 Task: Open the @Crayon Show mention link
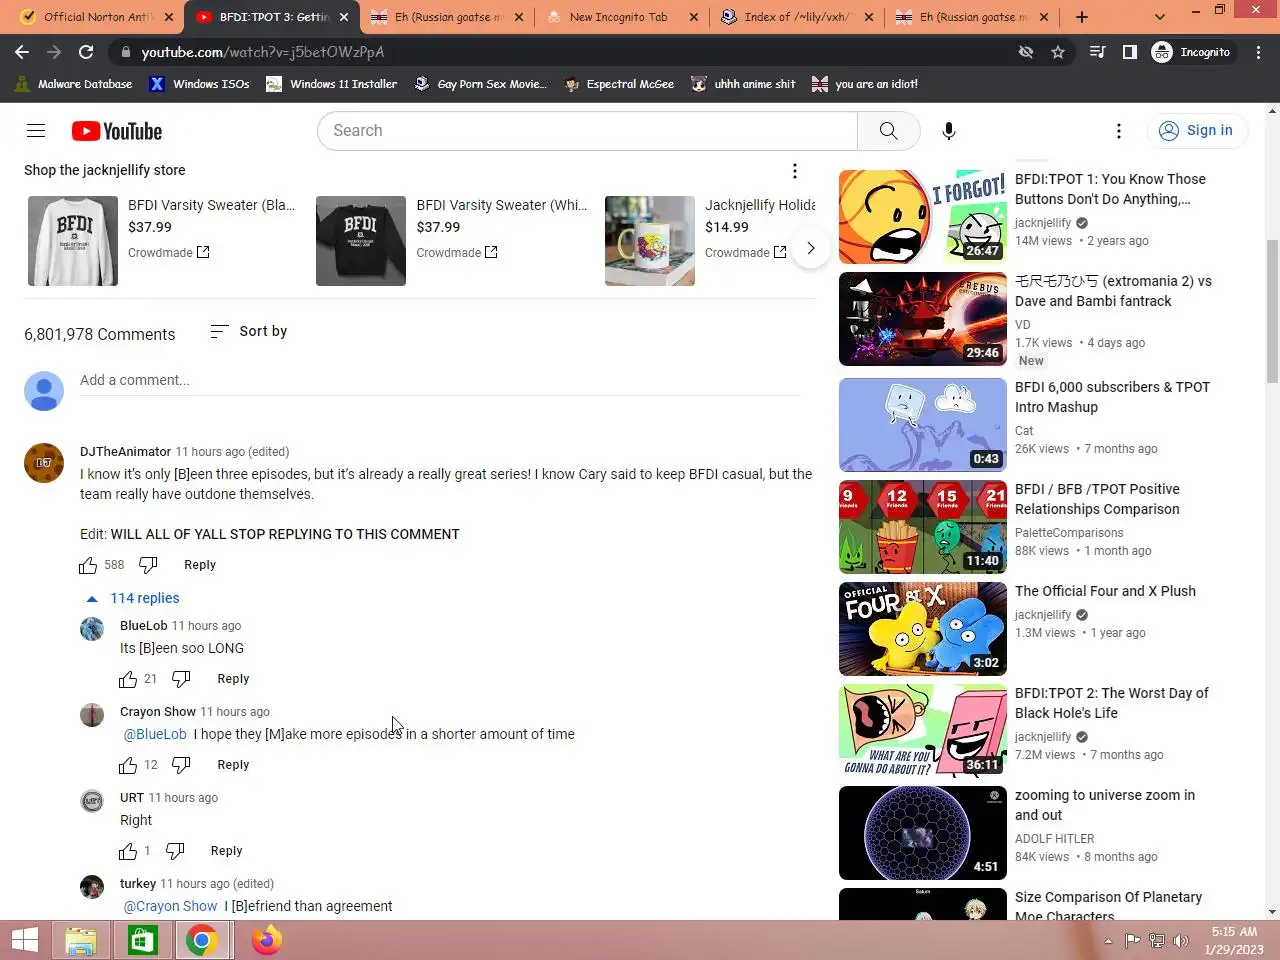(170, 906)
